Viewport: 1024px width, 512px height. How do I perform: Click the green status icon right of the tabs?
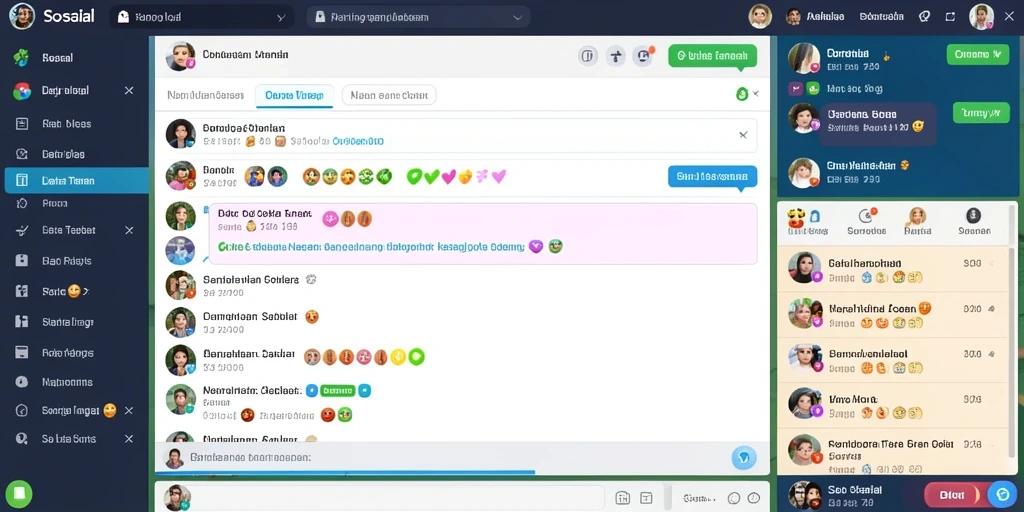[x=742, y=94]
